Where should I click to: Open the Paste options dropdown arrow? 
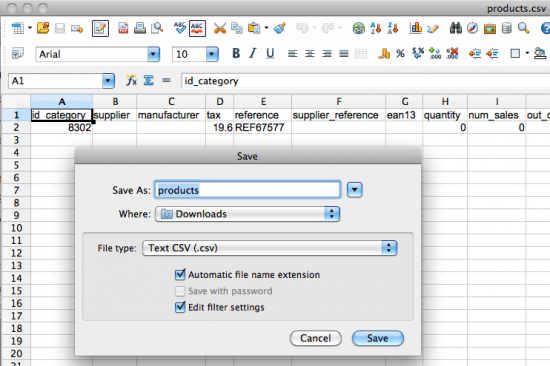point(266,28)
